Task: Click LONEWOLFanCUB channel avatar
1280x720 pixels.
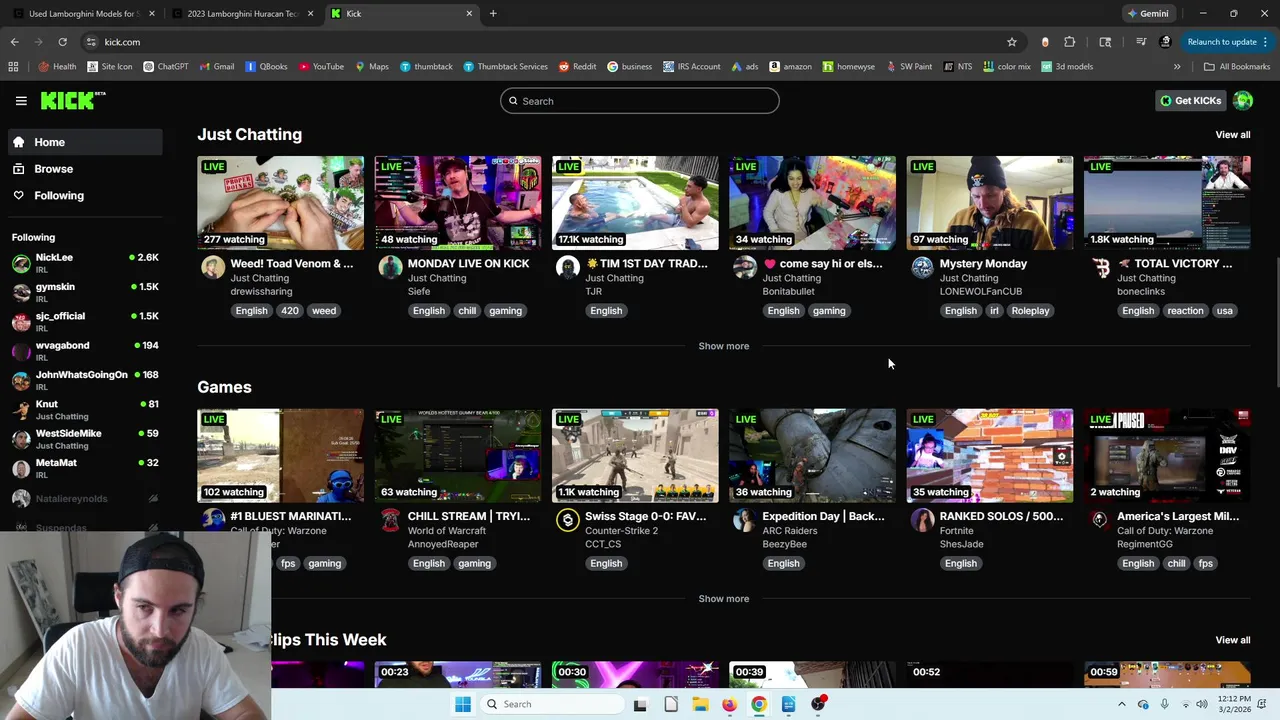Action: click(x=922, y=267)
